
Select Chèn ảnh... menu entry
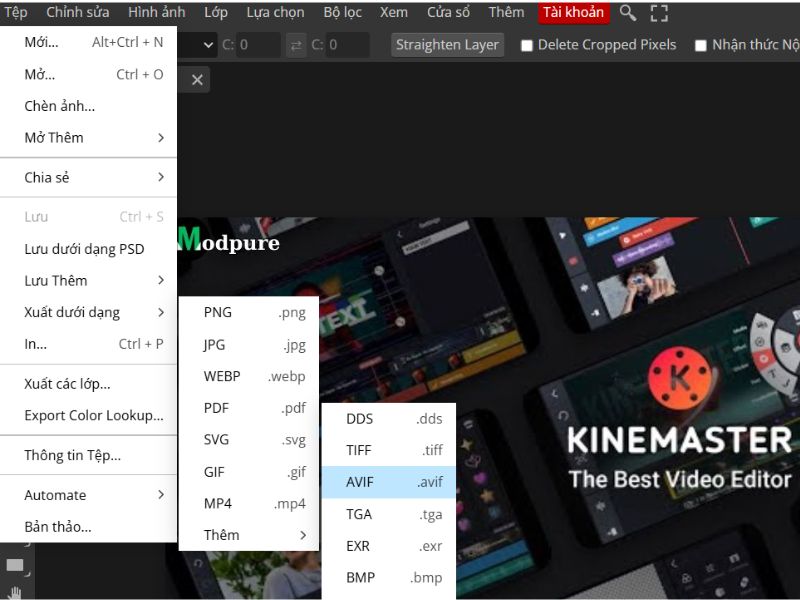[x=88, y=106]
